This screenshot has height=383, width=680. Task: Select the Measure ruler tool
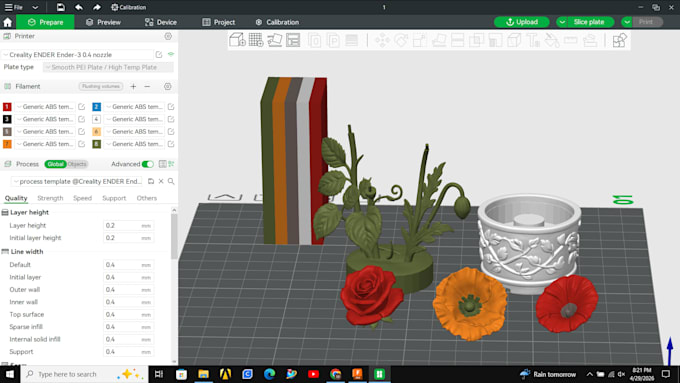571,40
